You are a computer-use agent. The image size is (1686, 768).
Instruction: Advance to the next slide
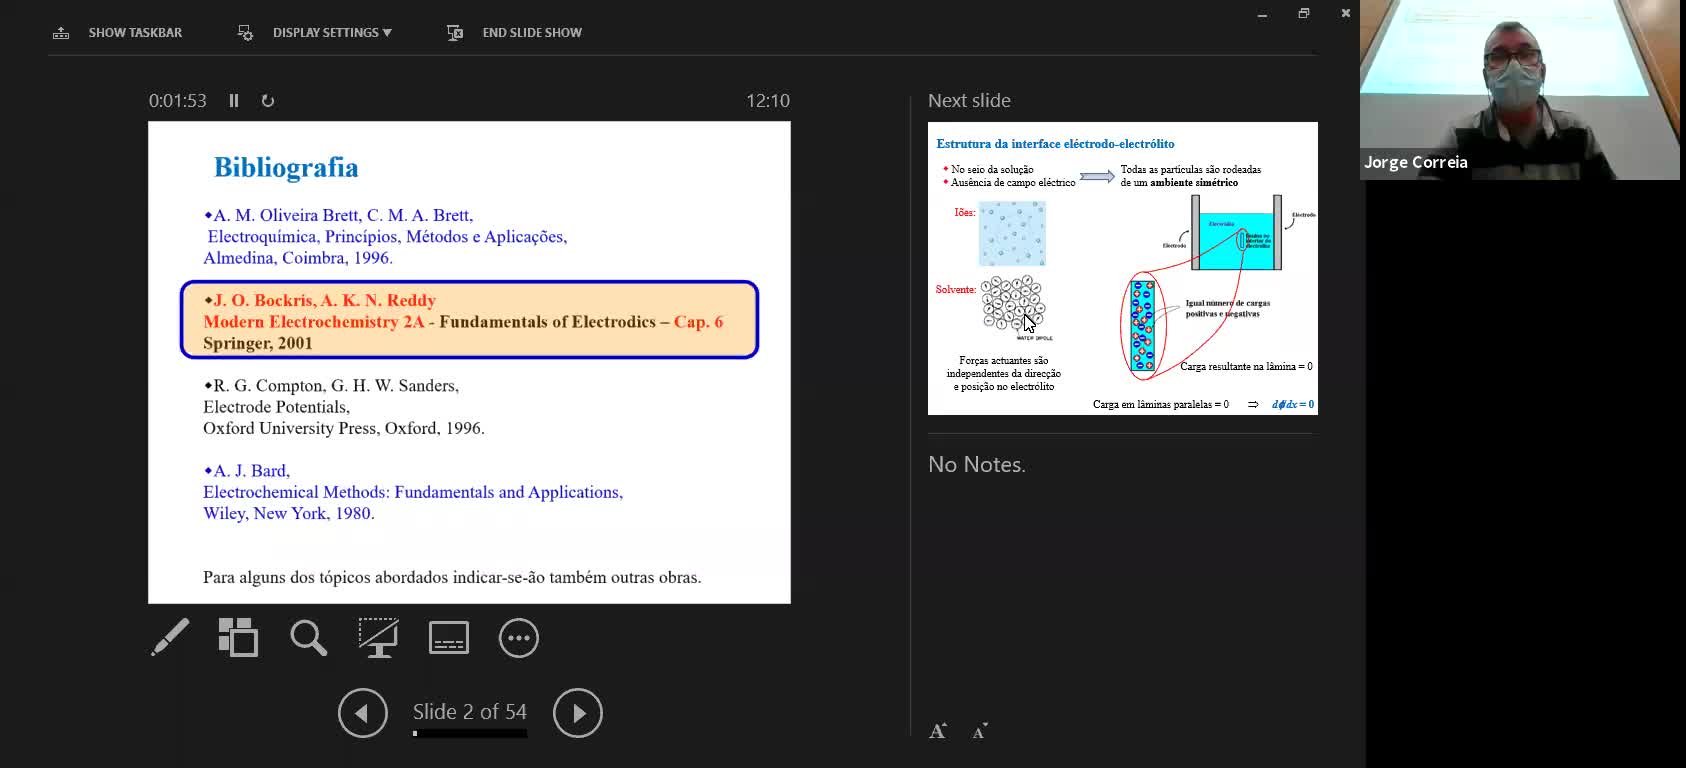[578, 713]
